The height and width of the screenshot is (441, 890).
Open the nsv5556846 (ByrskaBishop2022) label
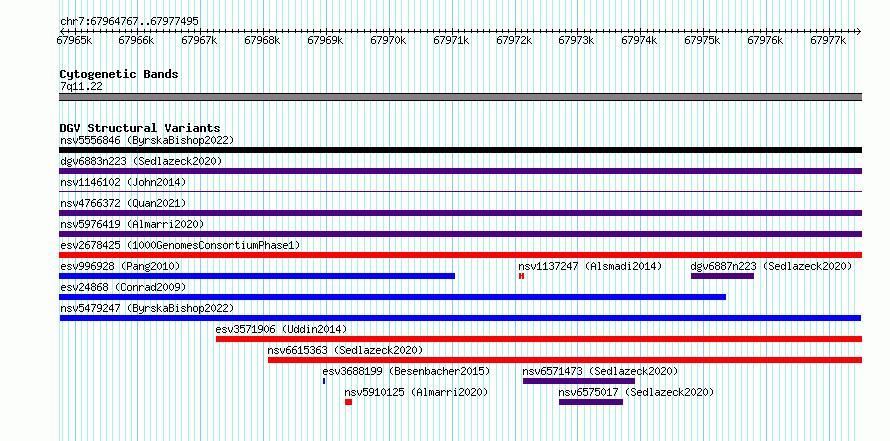147,140
